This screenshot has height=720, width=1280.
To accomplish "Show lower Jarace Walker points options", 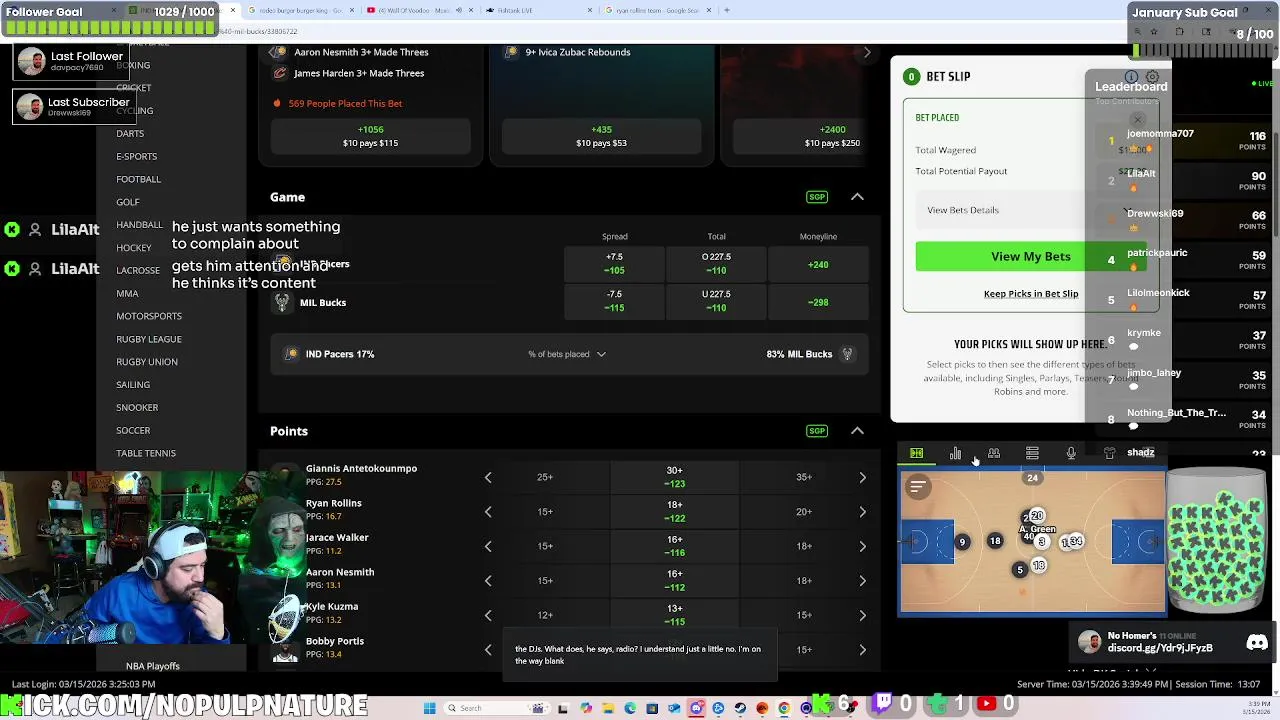I will 488,546.
